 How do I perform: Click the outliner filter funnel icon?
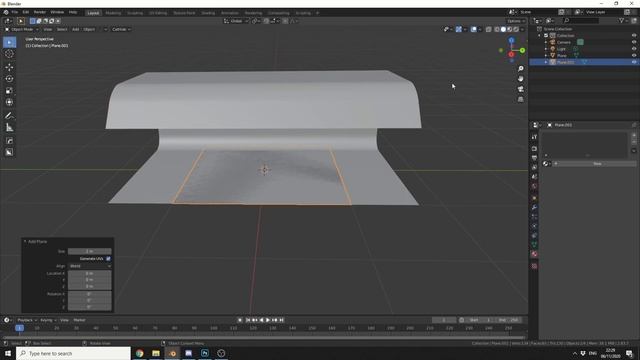(621, 20)
